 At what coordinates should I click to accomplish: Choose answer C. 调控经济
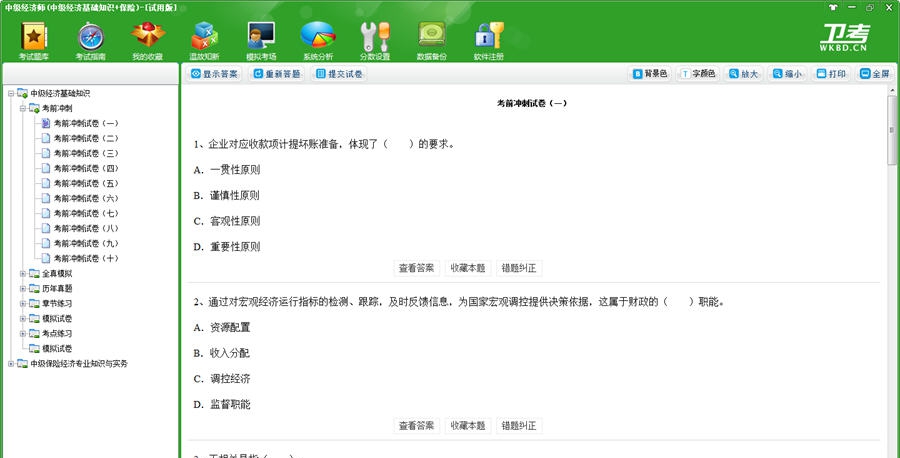[222, 379]
